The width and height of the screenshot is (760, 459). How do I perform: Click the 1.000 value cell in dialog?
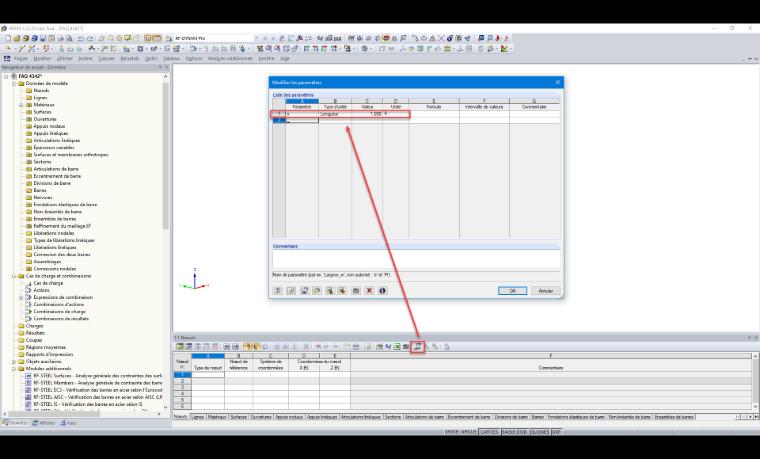[x=367, y=114]
